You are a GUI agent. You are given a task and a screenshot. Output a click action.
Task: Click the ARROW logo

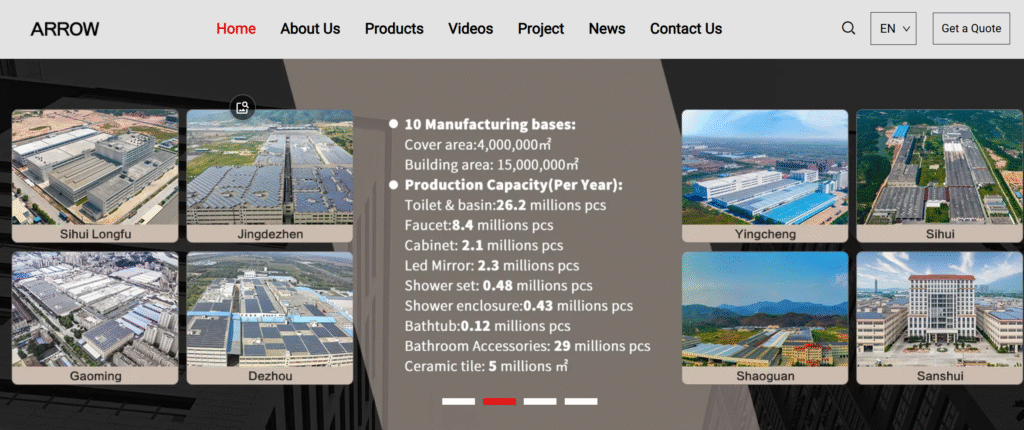65,29
